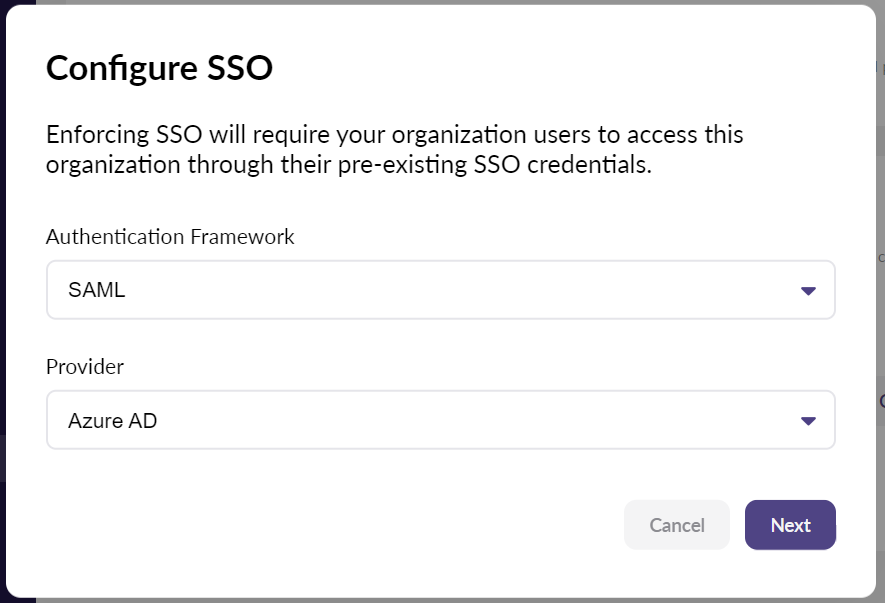The image size is (885, 603).
Task: Click empty space inside the Azure AD select box
Action: point(452,420)
